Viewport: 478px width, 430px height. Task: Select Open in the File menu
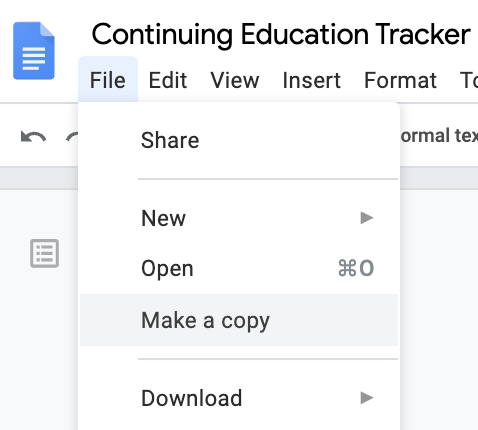coord(239,268)
